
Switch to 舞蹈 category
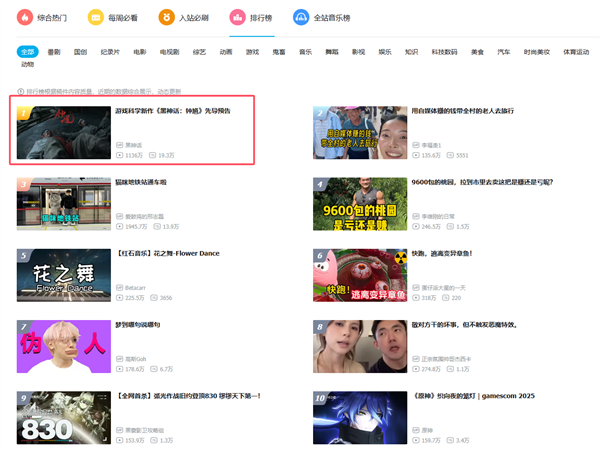332,52
